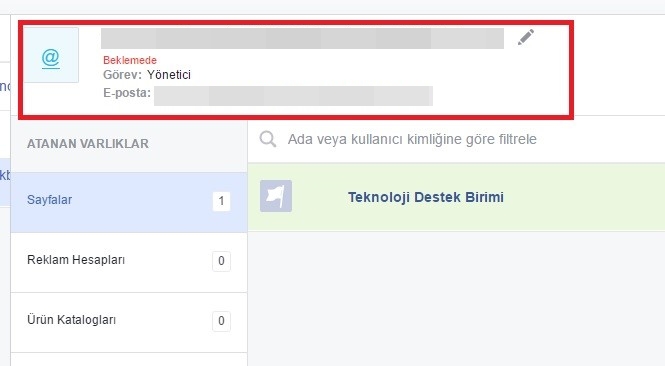Click the 0 badge beside Reklam Hesapları
Viewport: 665px width, 366px height.
[221, 261]
